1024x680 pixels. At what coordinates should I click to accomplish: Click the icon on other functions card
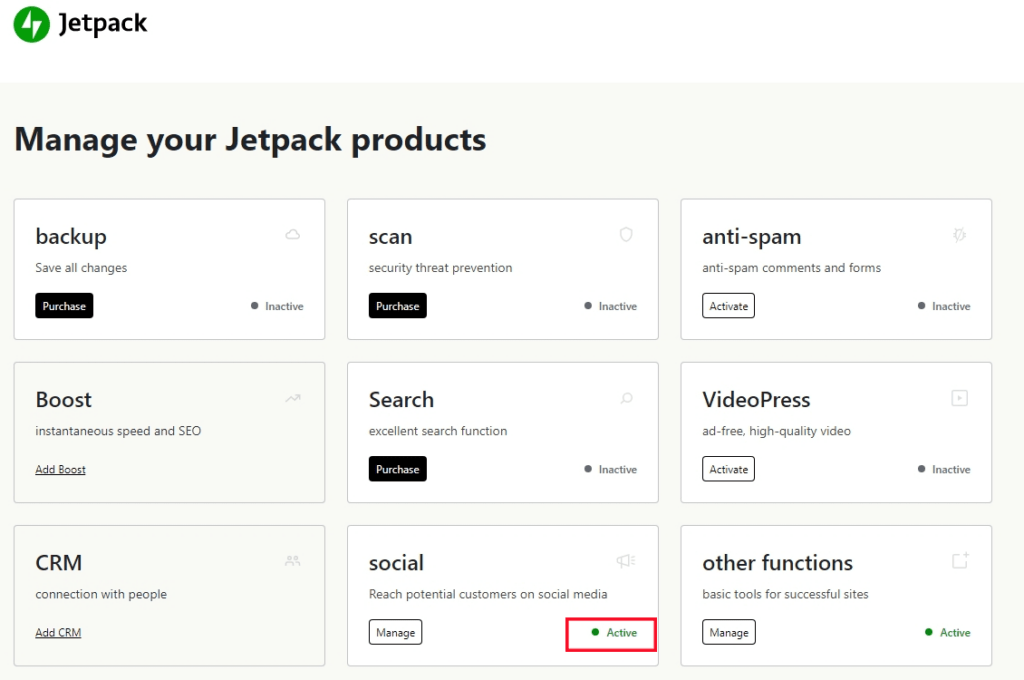click(960, 560)
